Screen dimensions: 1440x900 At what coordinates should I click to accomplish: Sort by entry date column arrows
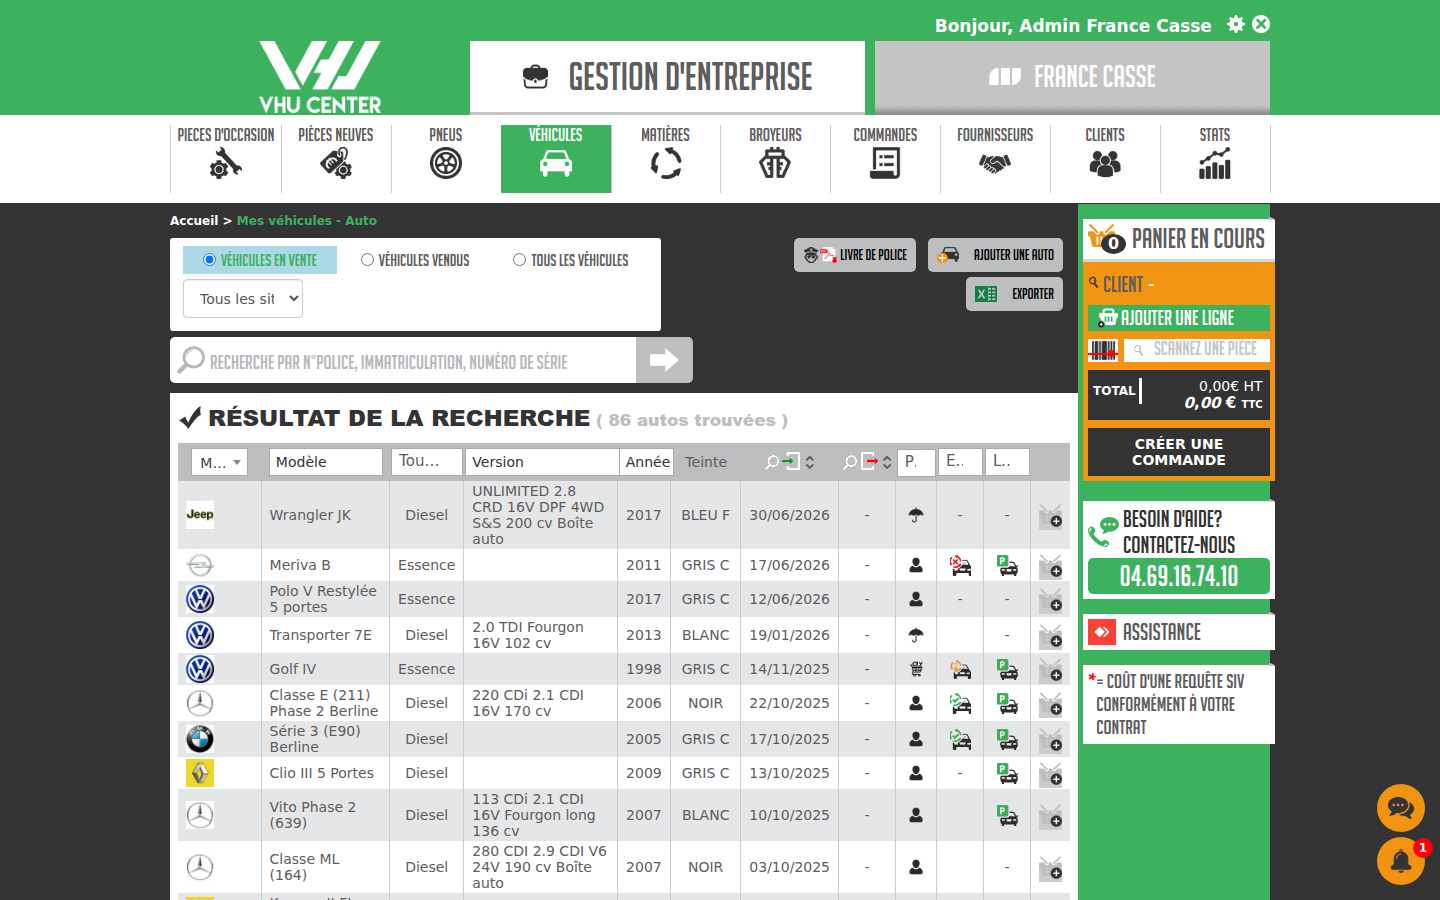pos(810,462)
